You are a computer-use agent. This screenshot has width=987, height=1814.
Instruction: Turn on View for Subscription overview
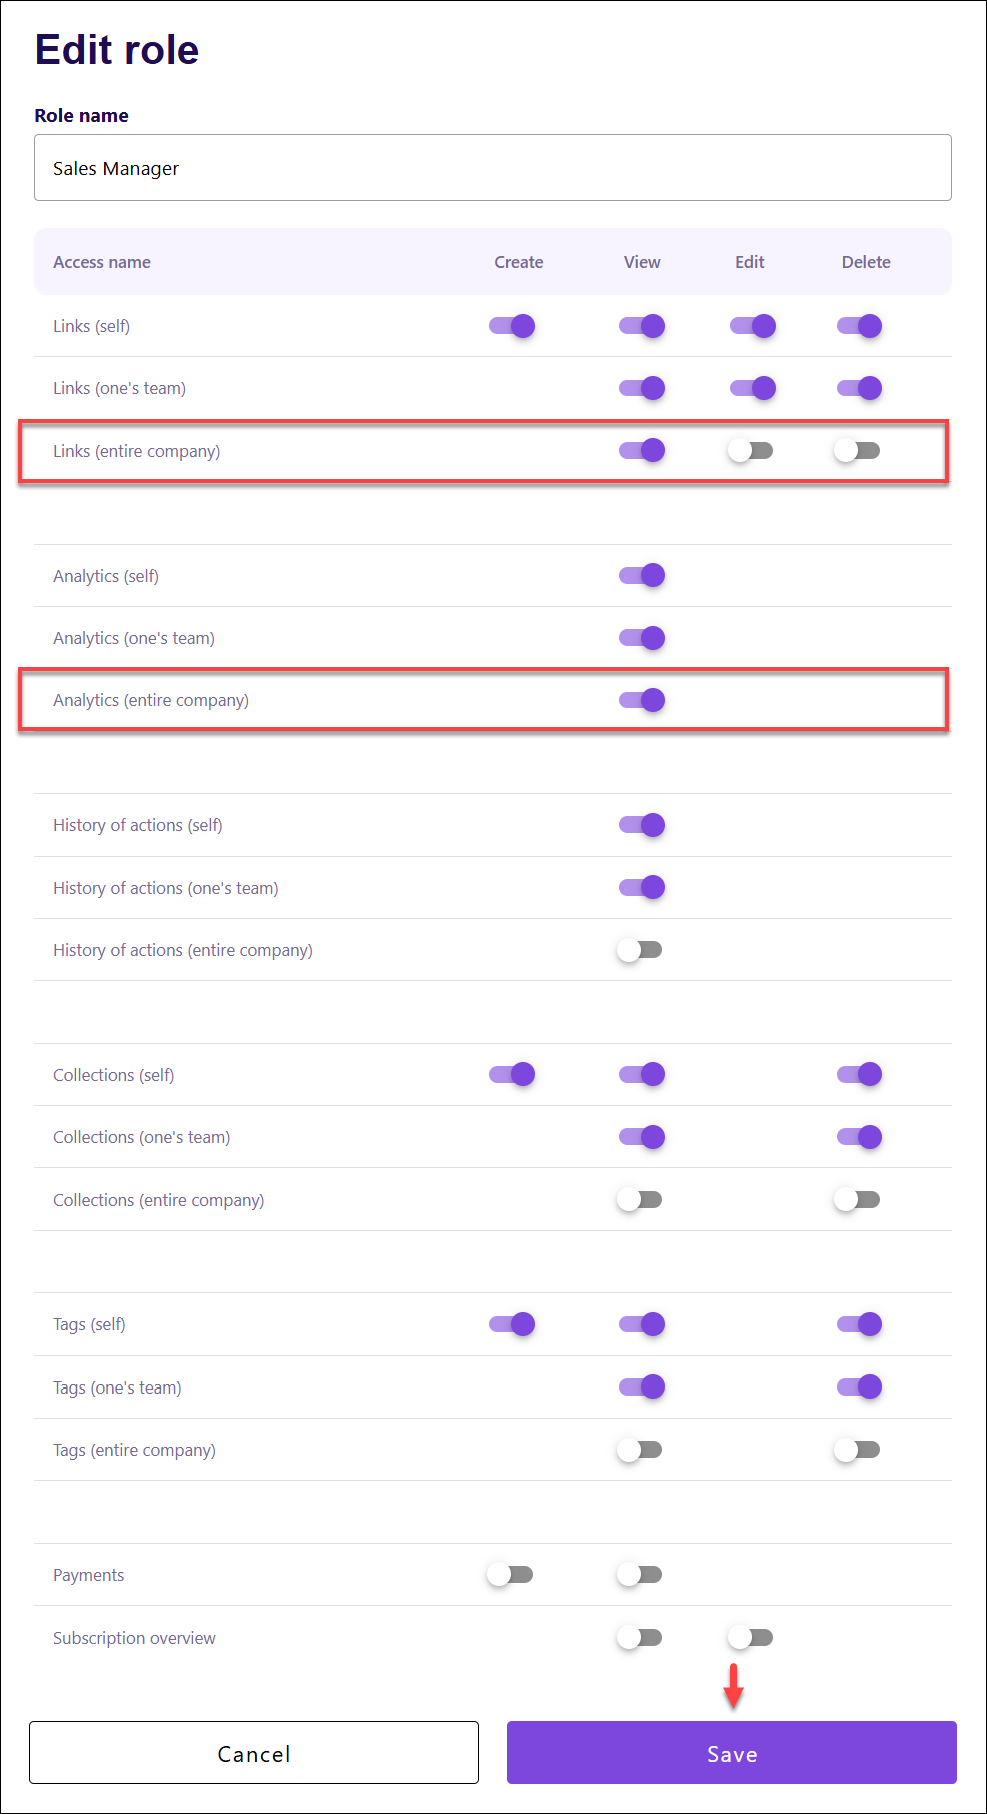tap(640, 1637)
